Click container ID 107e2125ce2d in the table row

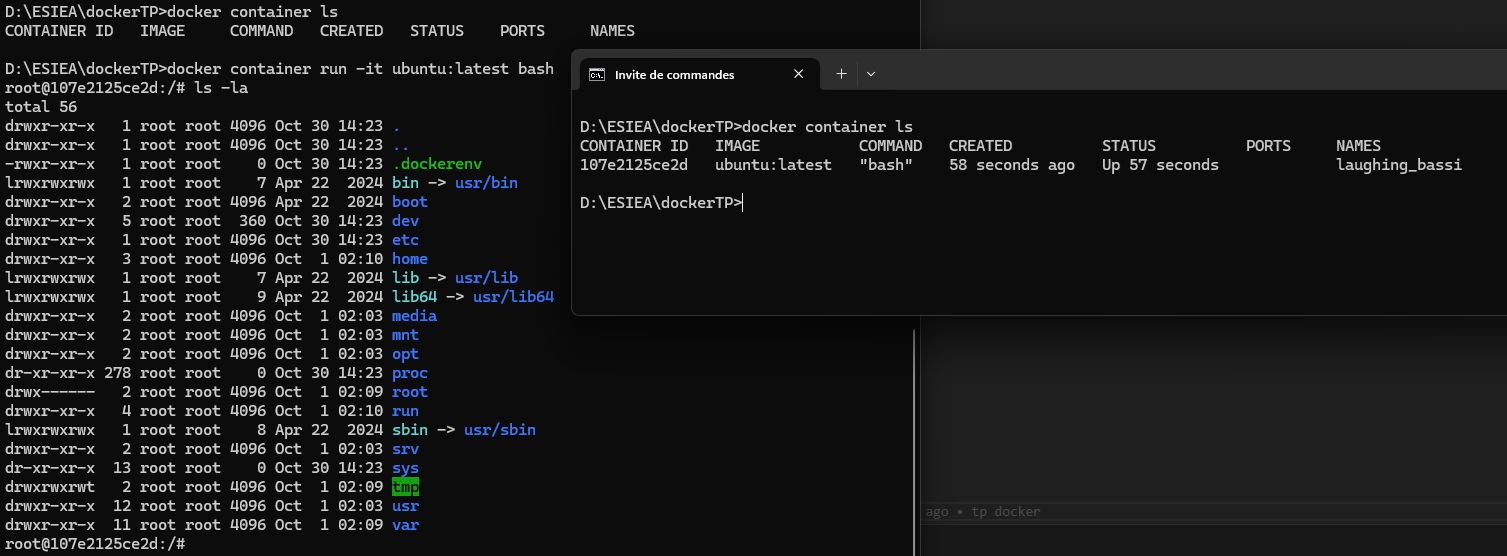click(x=633, y=165)
